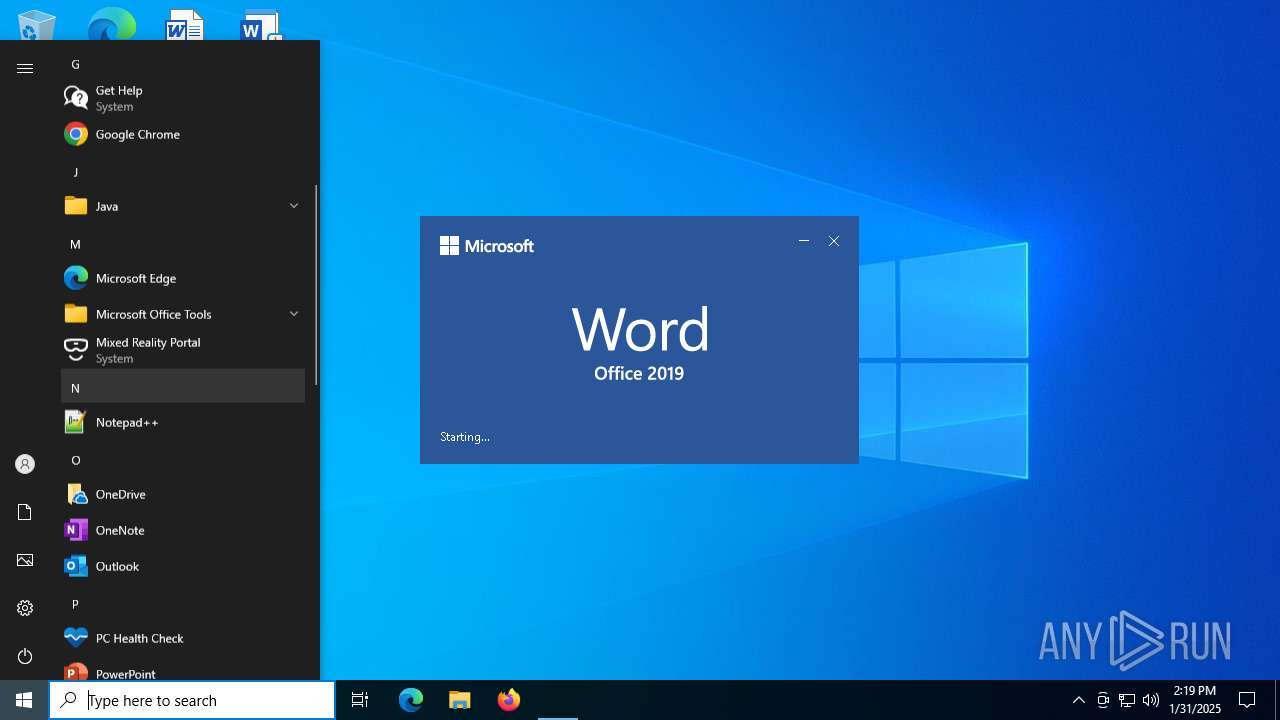Open Firefox from the taskbar
The image size is (1280, 720).
(509, 700)
